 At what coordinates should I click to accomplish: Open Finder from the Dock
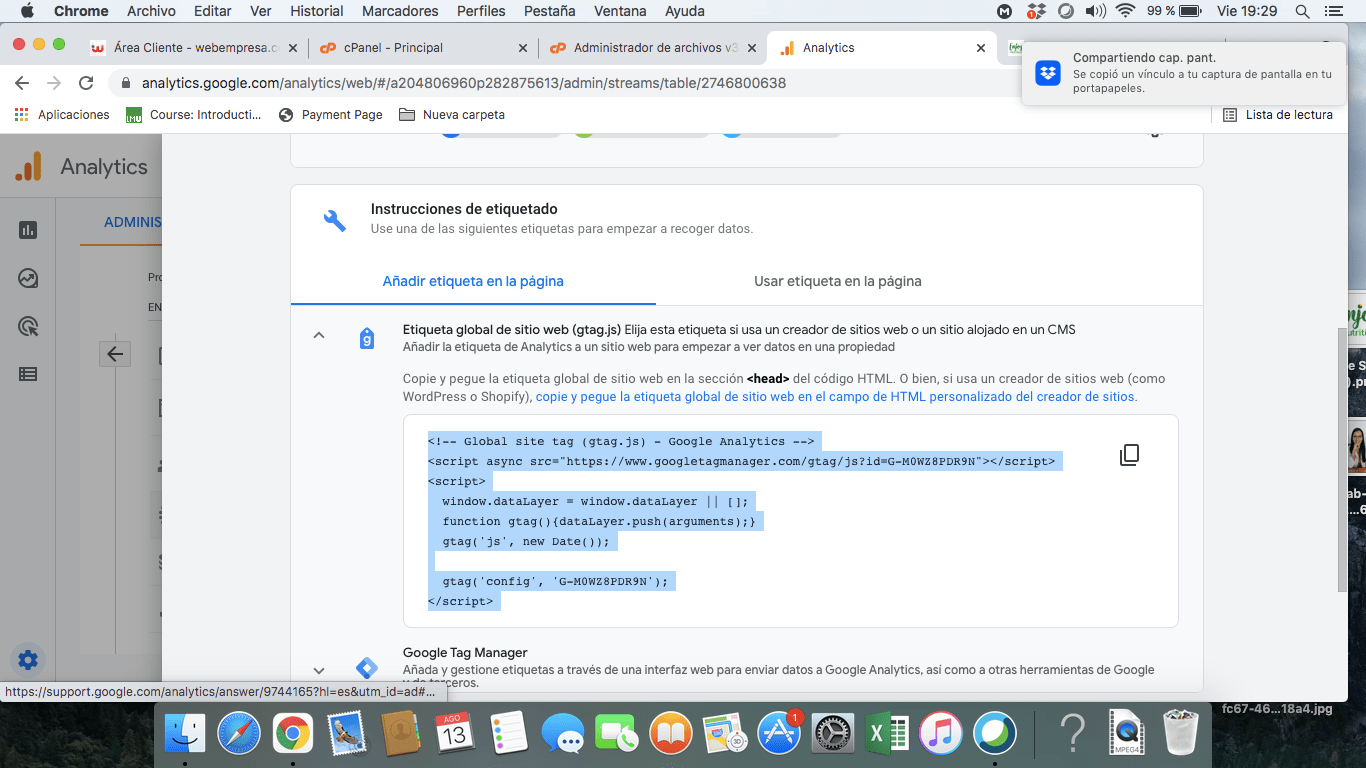pos(184,735)
